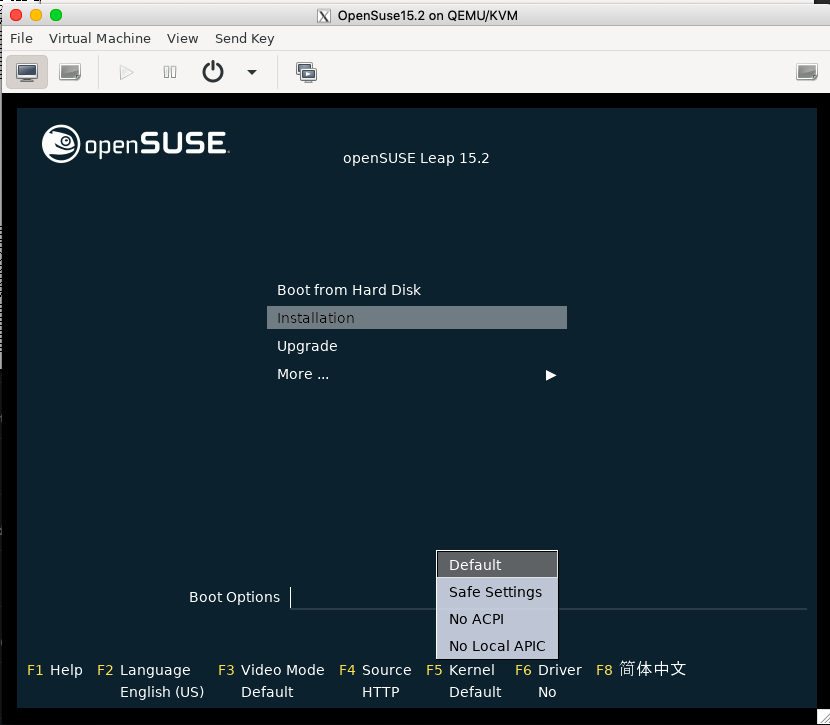The width and height of the screenshot is (830, 725).
Task: Expand the shutdown options dropdown arrow
Action: [252, 72]
